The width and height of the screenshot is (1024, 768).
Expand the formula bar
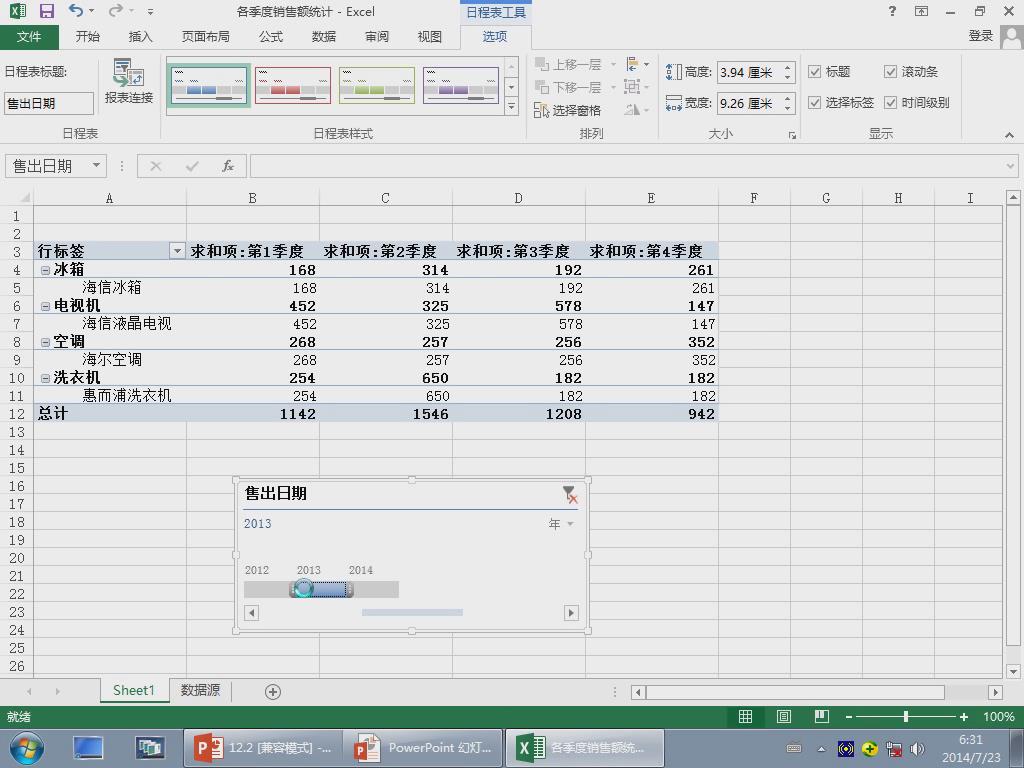1010,166
